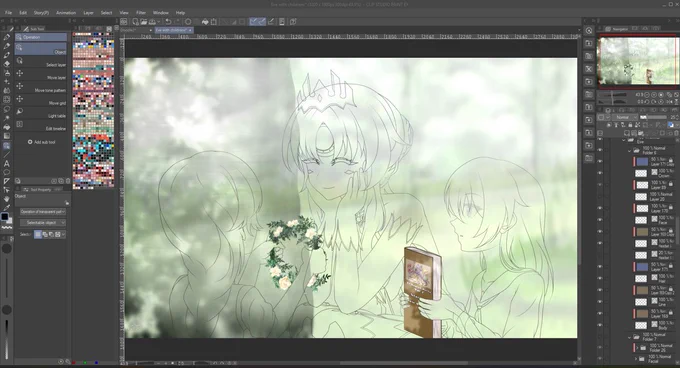Click the Save icon in the top toolbar
Viewport: 680px width, 368px height.
pyautogui.click(x=153, y=22)
